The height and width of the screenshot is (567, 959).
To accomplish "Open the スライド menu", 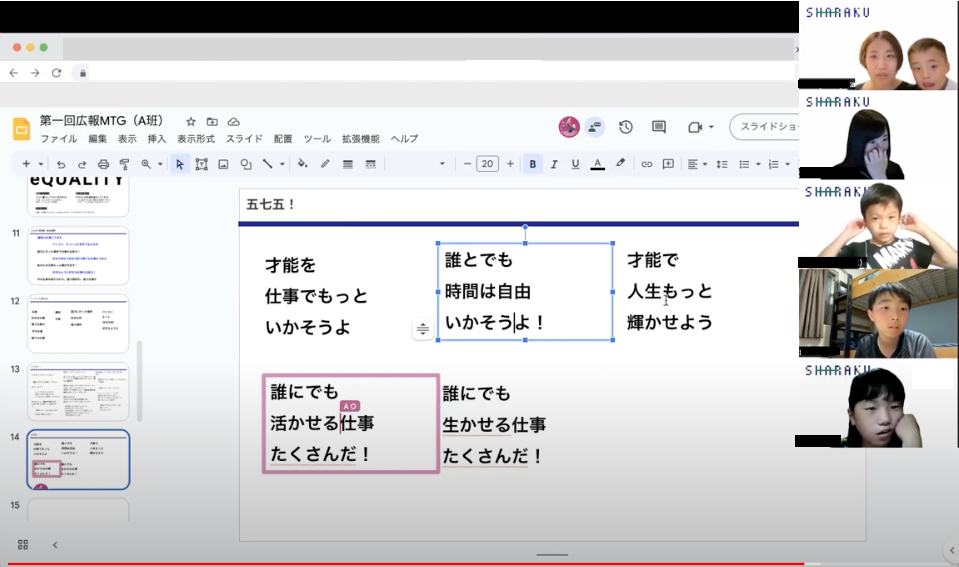I will pyautogui.click(x=244, y=139).
